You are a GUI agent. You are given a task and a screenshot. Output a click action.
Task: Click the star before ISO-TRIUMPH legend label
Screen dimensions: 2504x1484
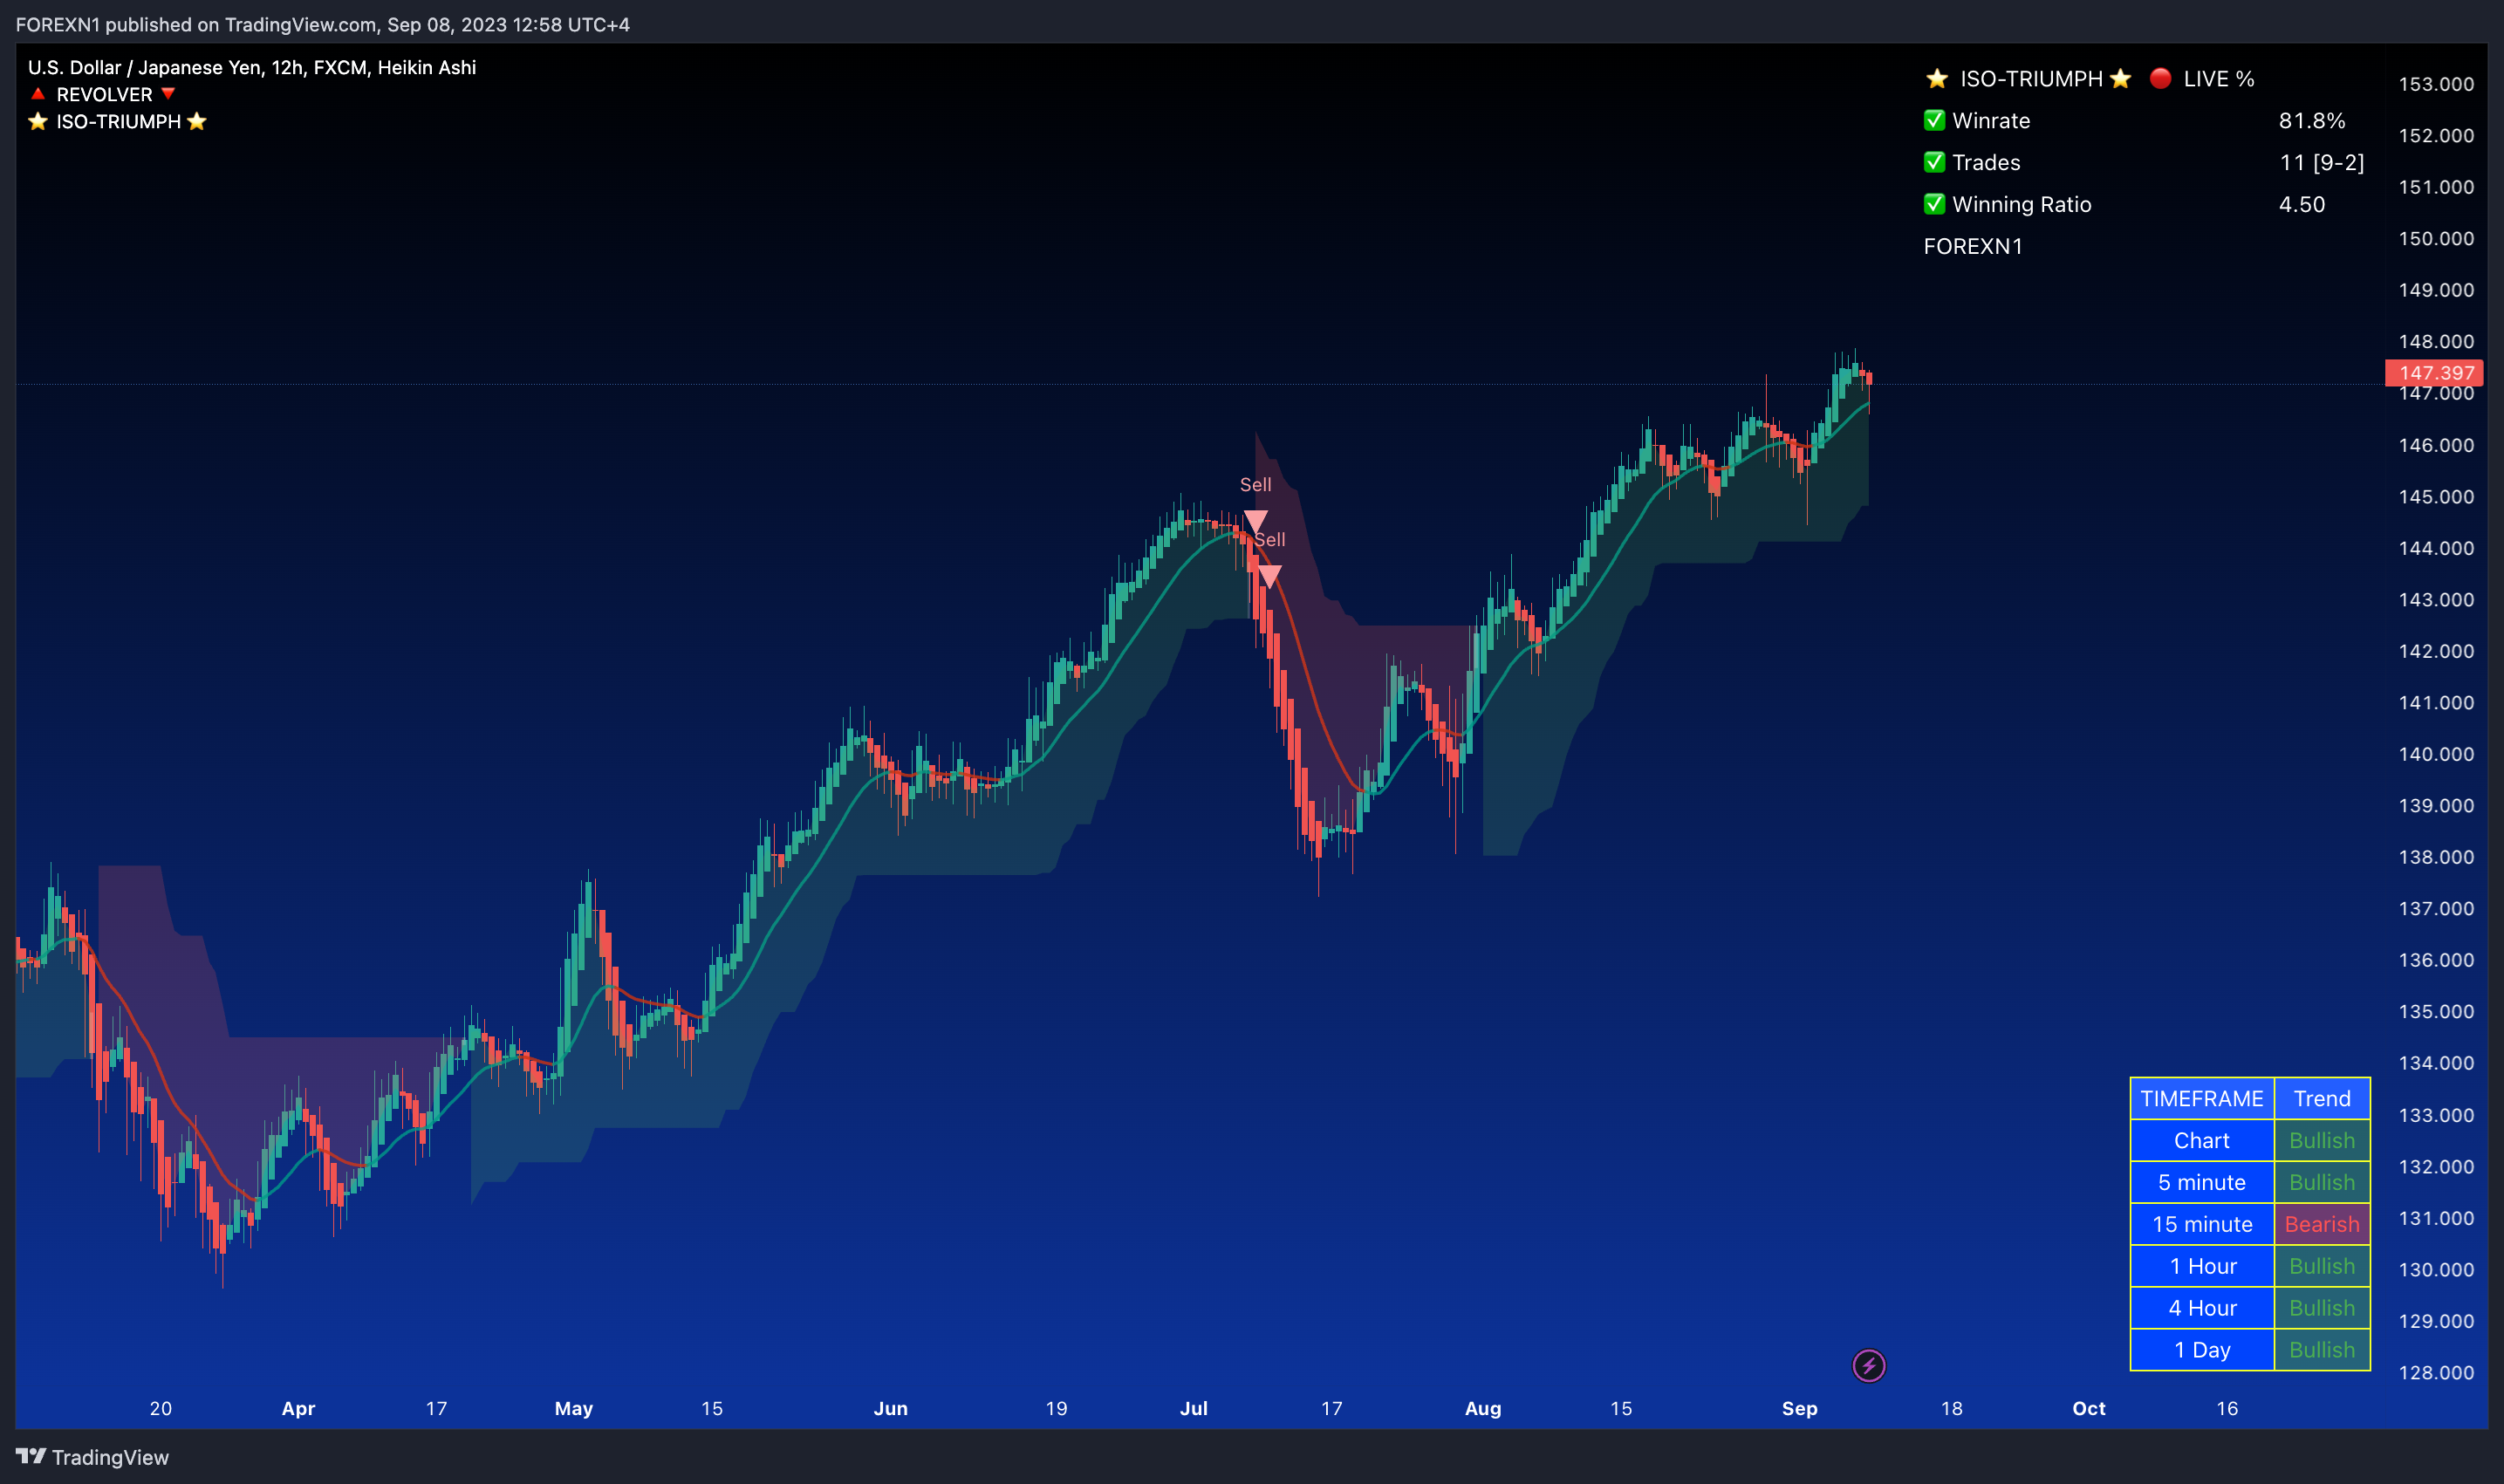pyautogui.click(x=38, y=121)
